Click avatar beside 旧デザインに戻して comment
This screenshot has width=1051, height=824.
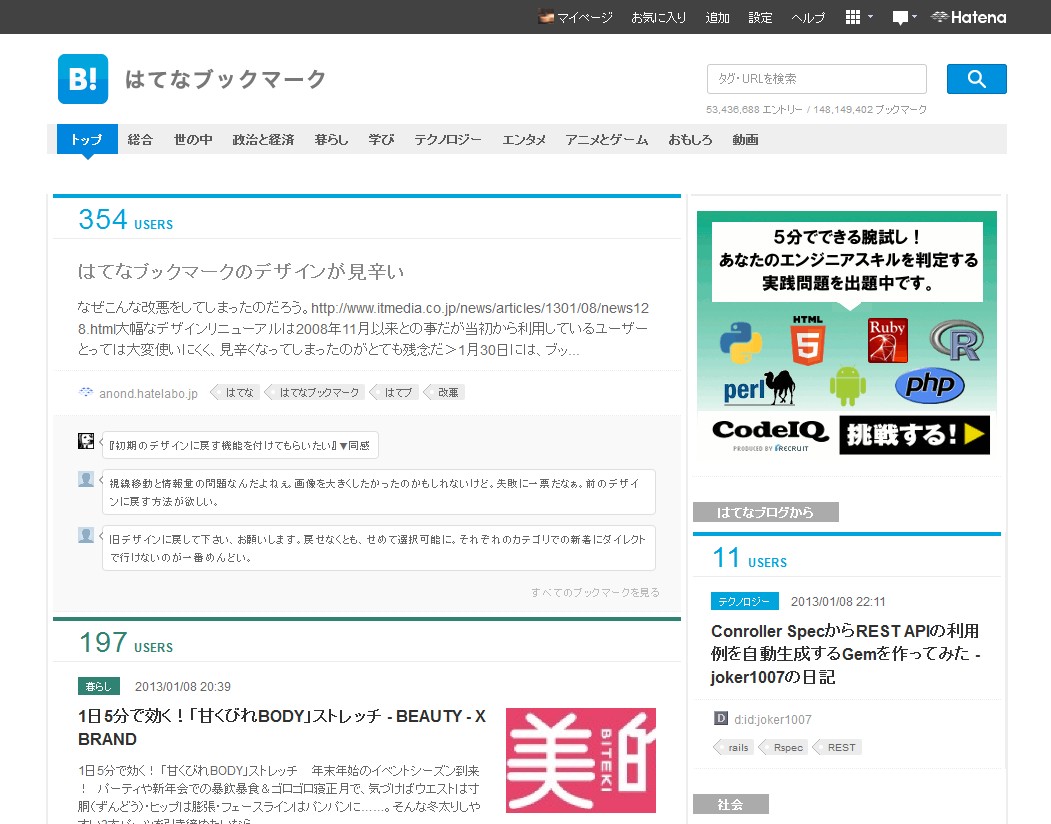pos(86,535)
